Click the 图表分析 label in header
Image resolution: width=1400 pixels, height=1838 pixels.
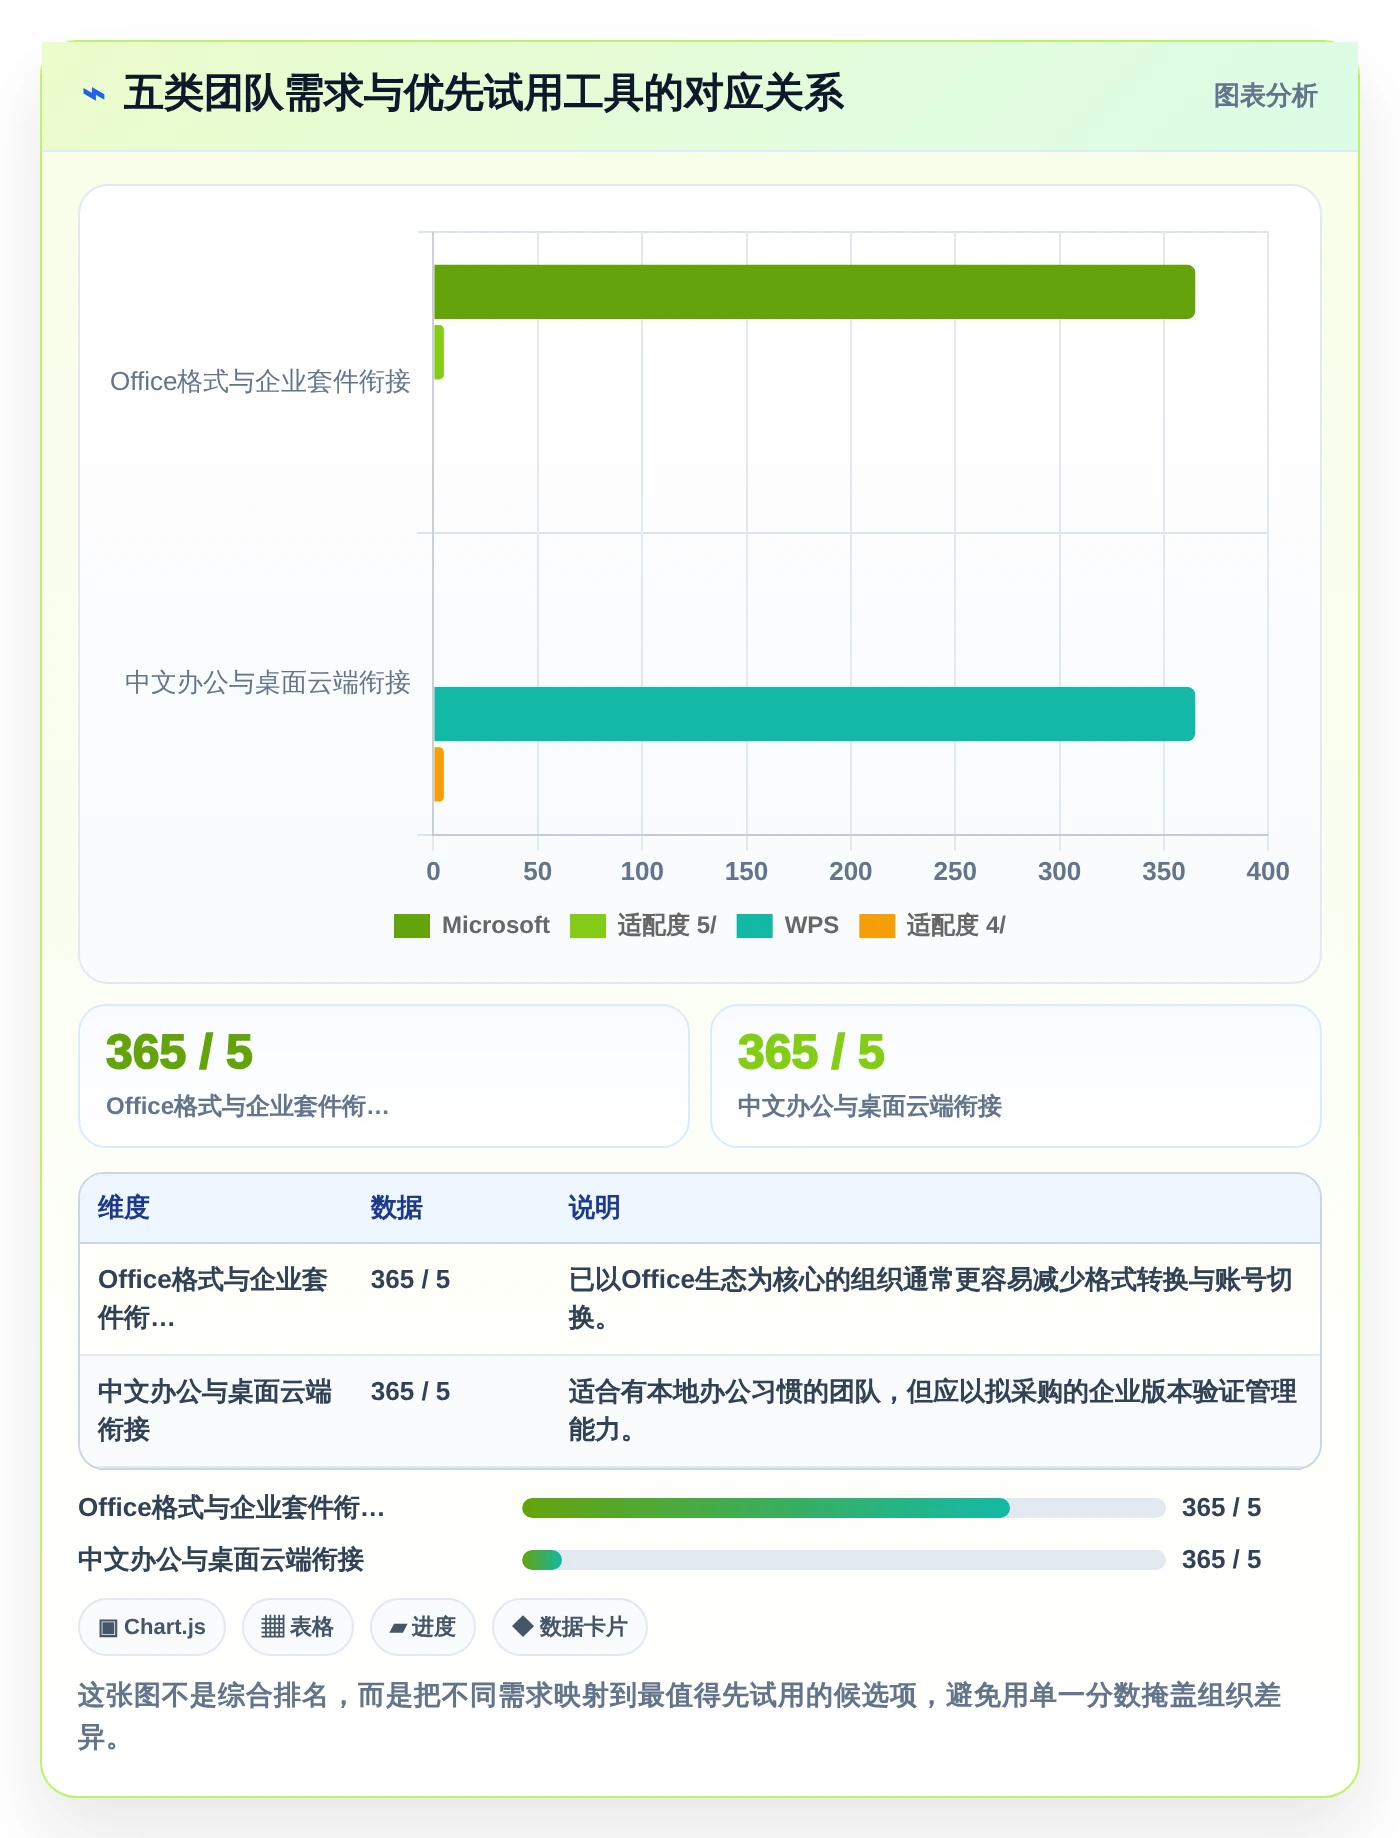coord(1265,96)
